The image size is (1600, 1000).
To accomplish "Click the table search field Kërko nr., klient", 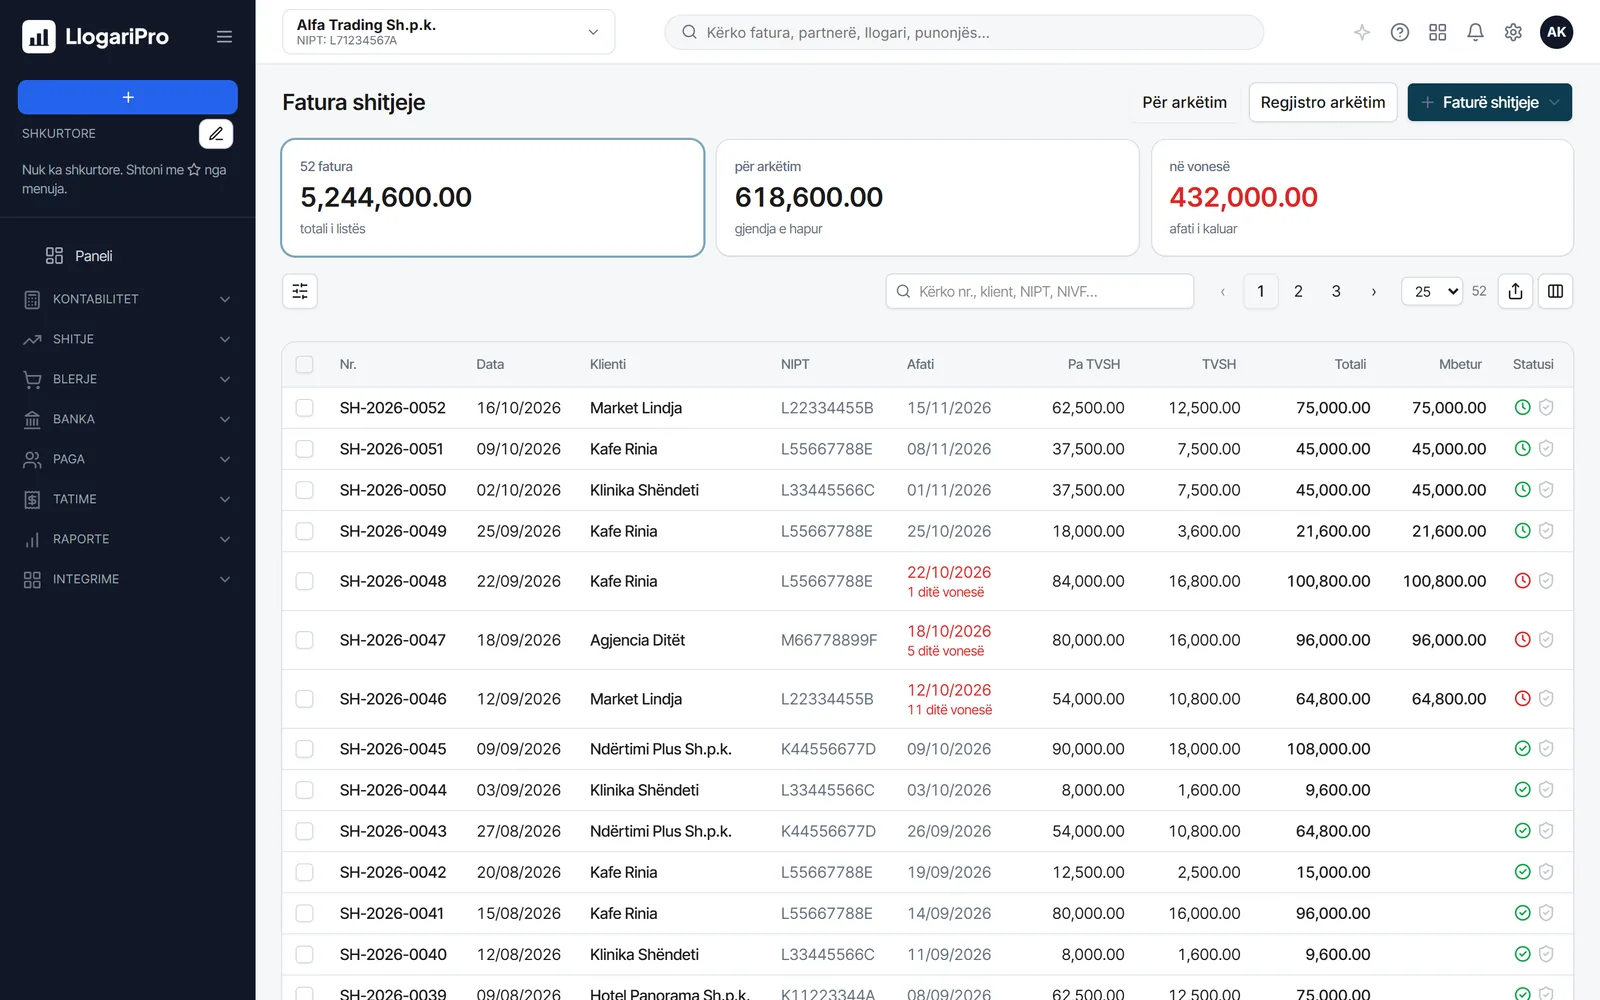I will (1039, 291).
